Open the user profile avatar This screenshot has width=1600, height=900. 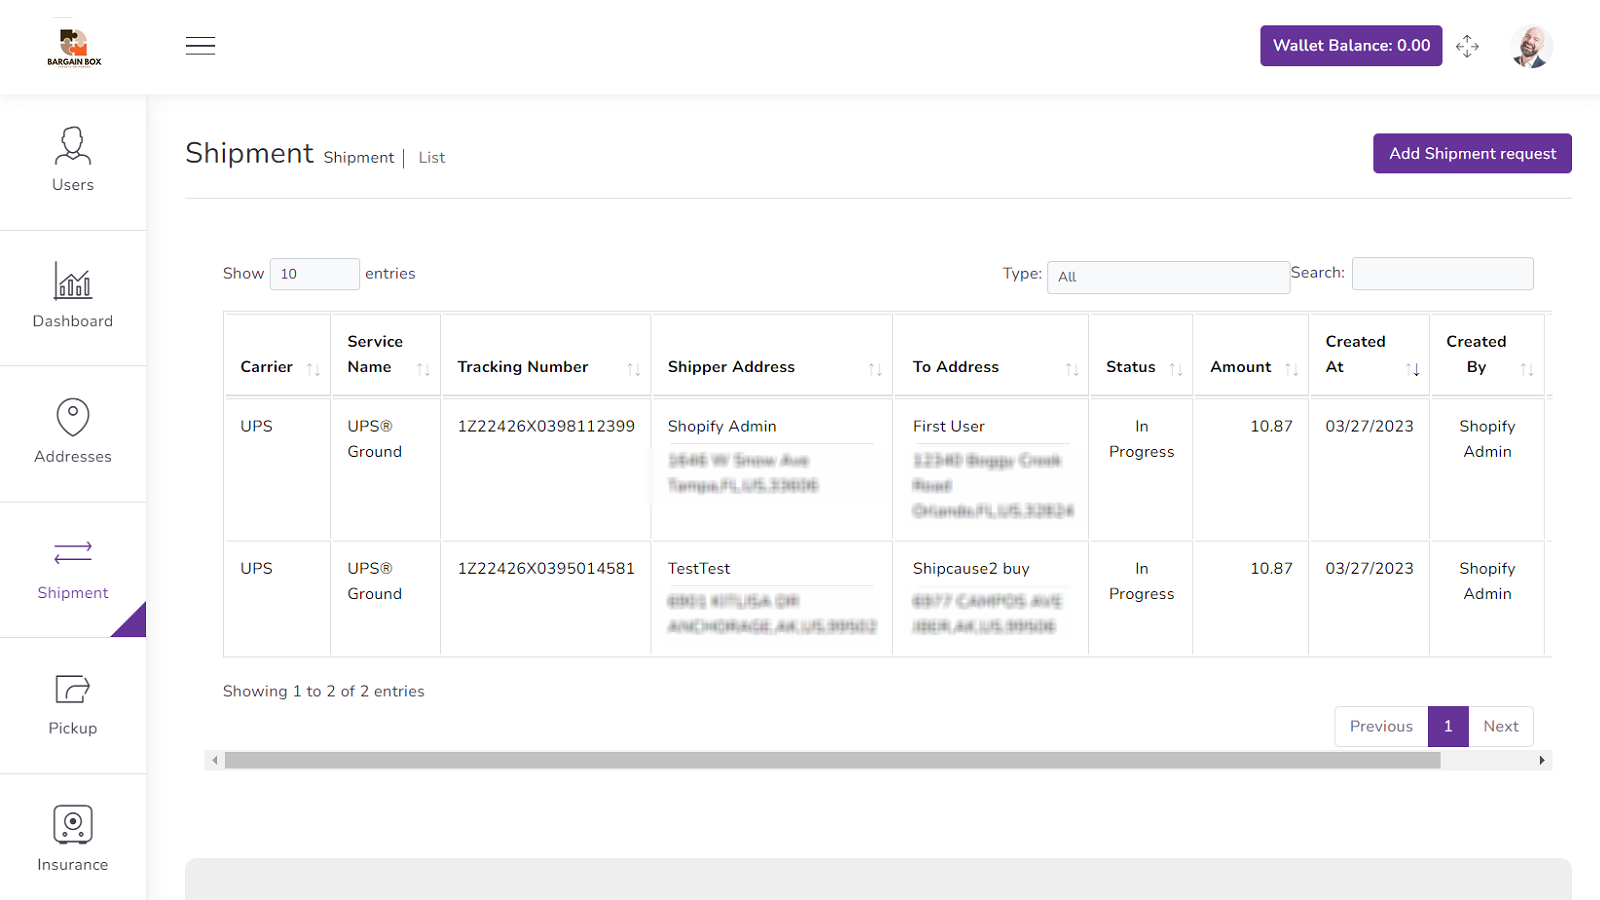point(1530,46)
